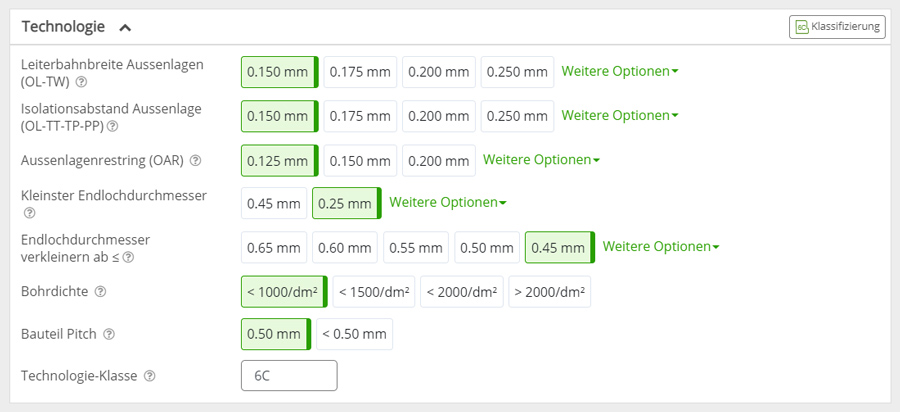
Task: Choose 0.250 mm Isolationsabstand Aussenlage
Action: pyautogui.click(x=517, y=116)
